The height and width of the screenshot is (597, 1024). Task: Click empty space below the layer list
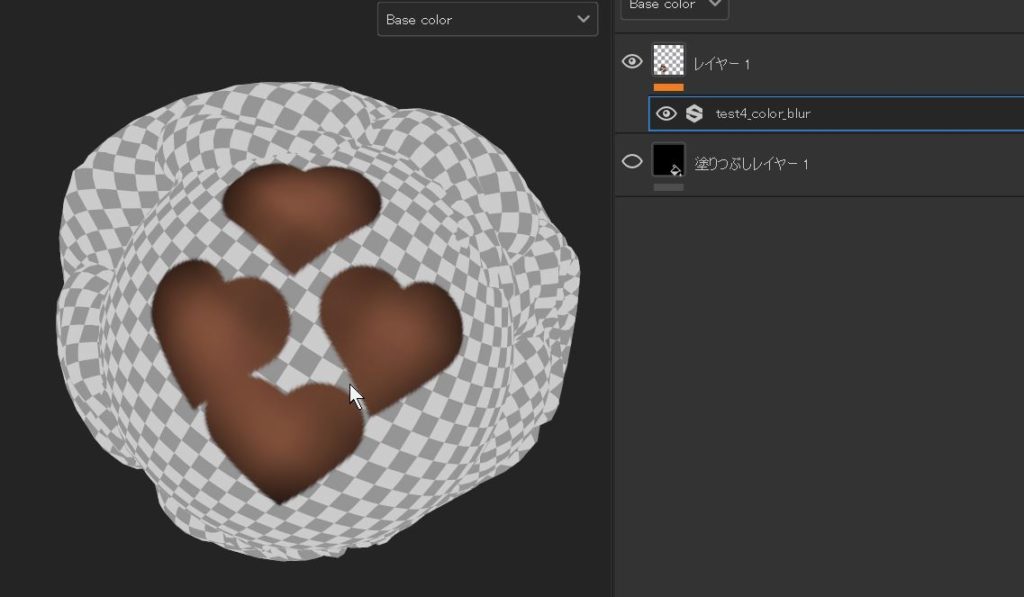[x=818, y=400]
